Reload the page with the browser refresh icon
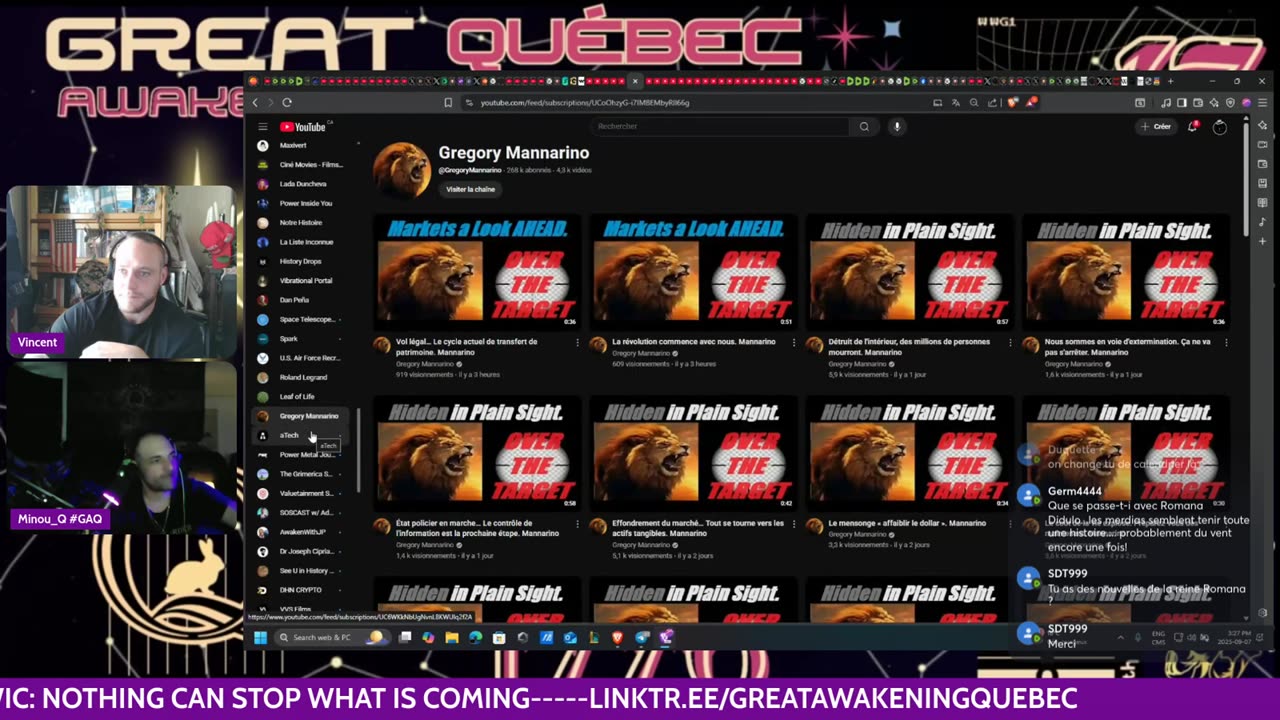The height and width of the screenshot is (720, 1280). pyautogui.click(x=287, y=102)
